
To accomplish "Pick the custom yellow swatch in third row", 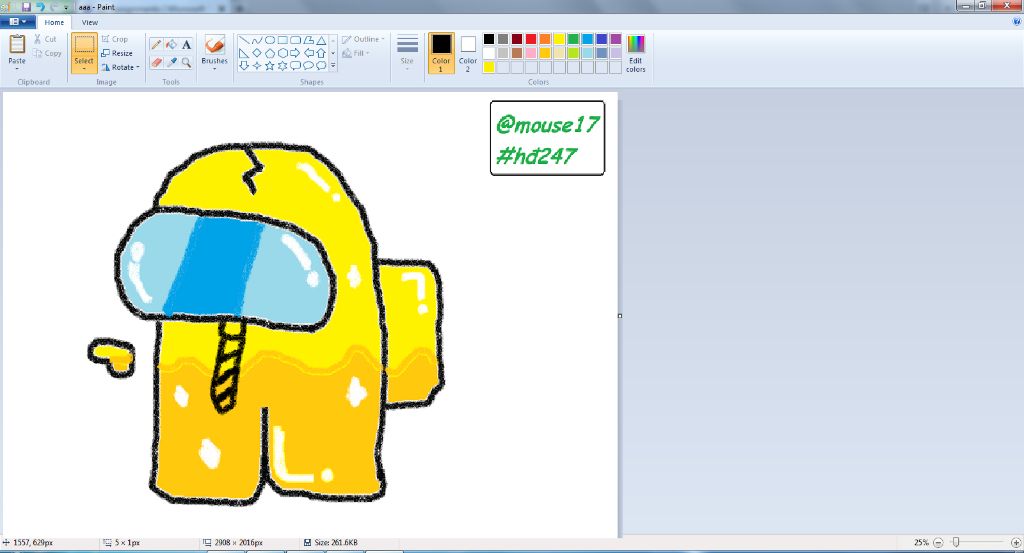I will click(x=488, y=67).
